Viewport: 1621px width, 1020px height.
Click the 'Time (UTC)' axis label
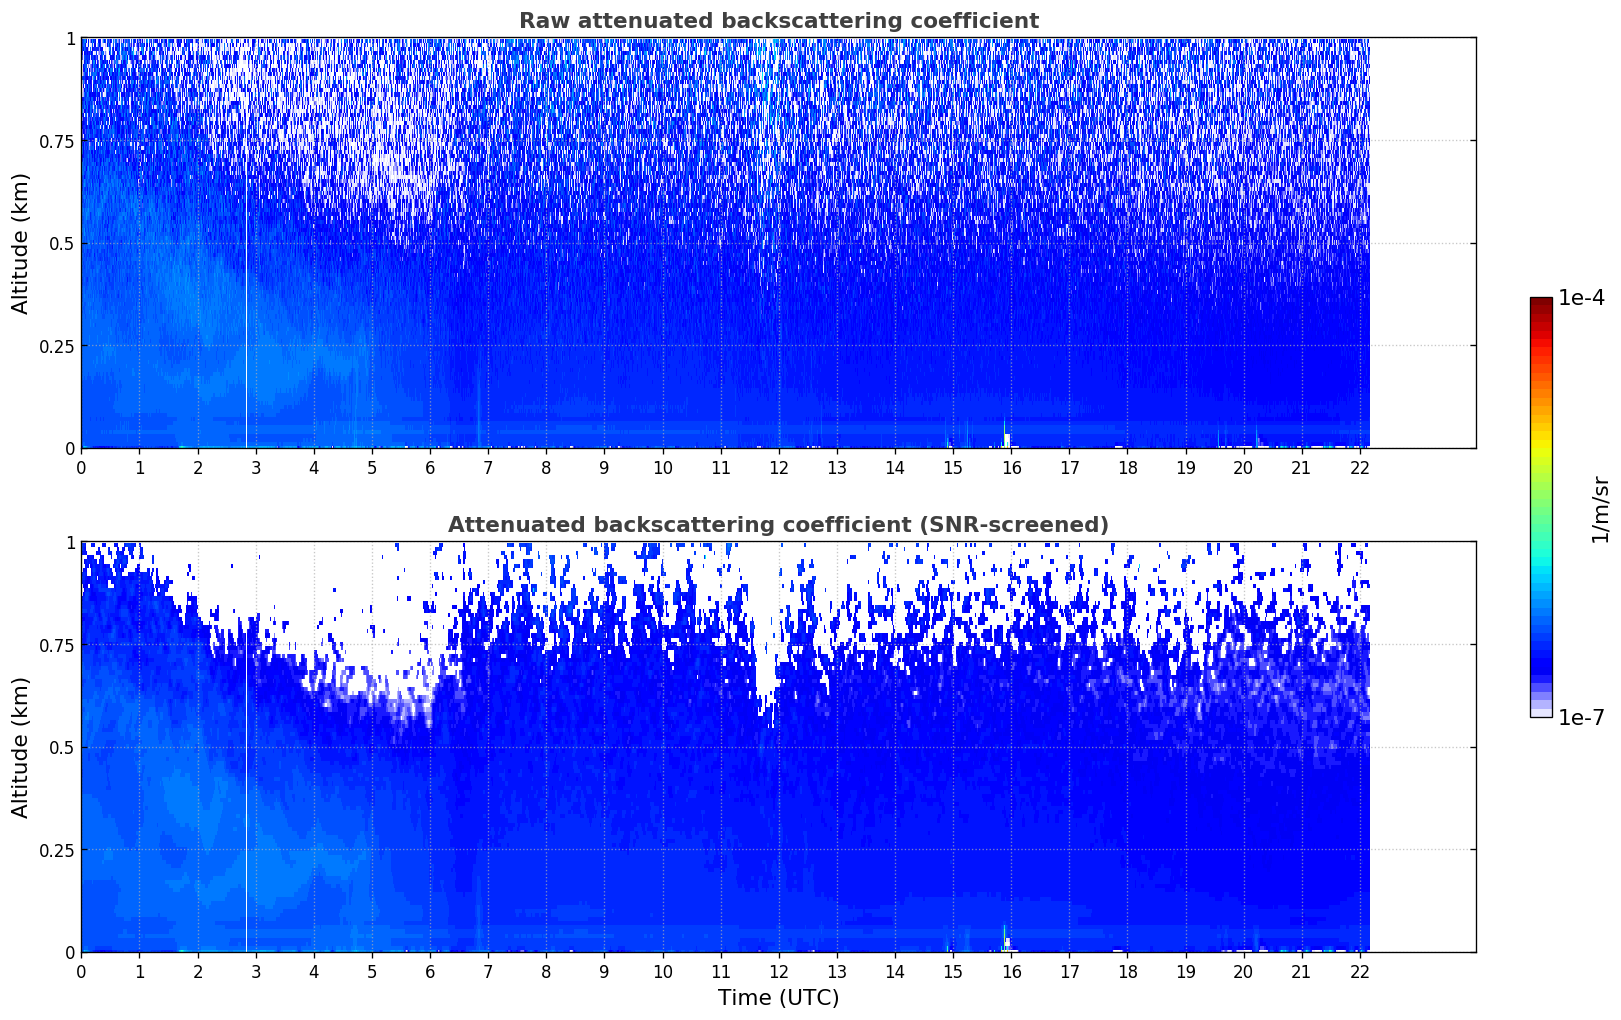778,997
